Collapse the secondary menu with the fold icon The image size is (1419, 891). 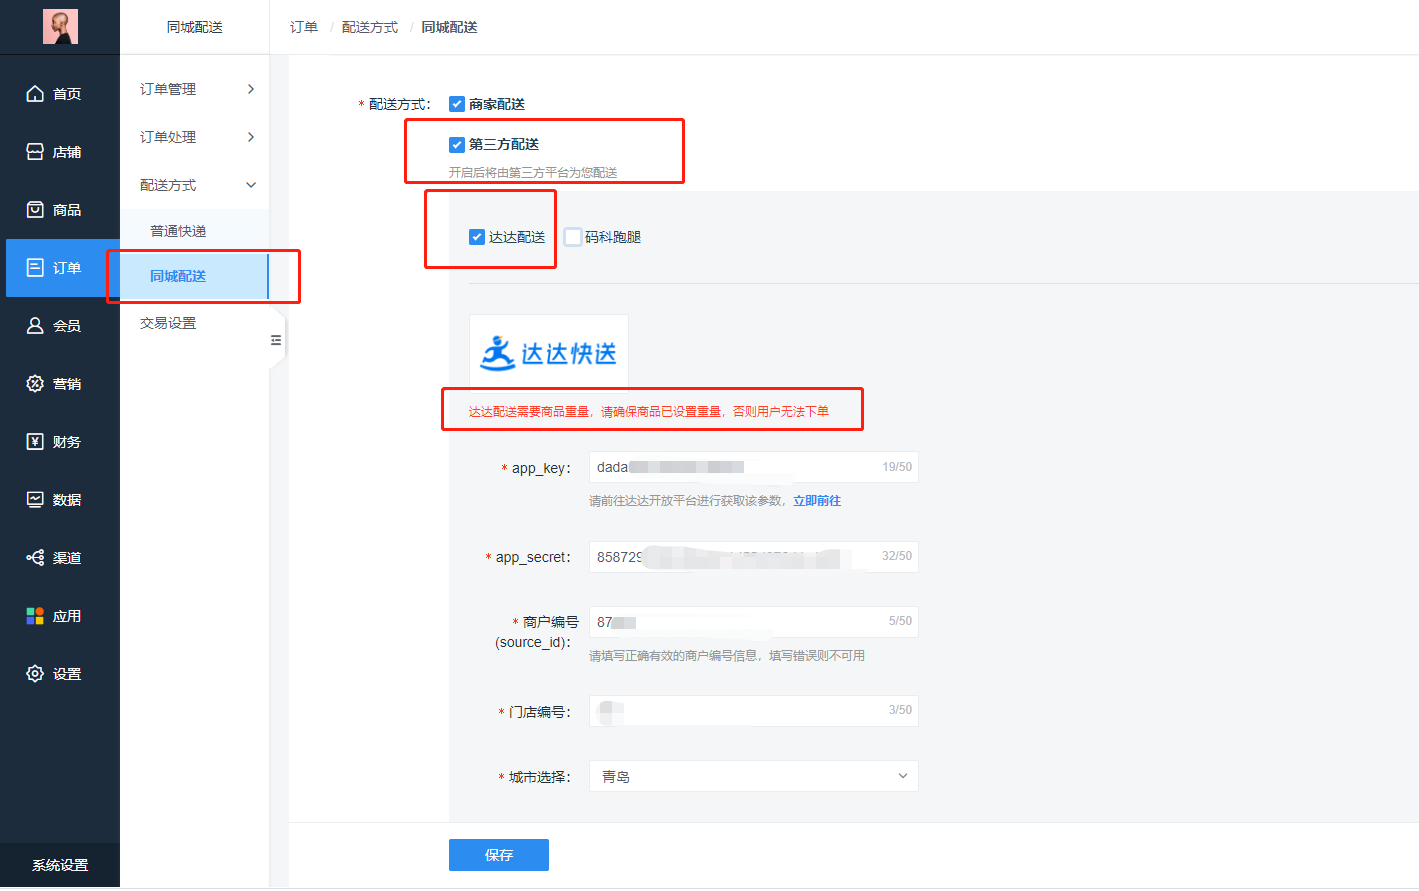pyautogui.click(x=276, y=341)
